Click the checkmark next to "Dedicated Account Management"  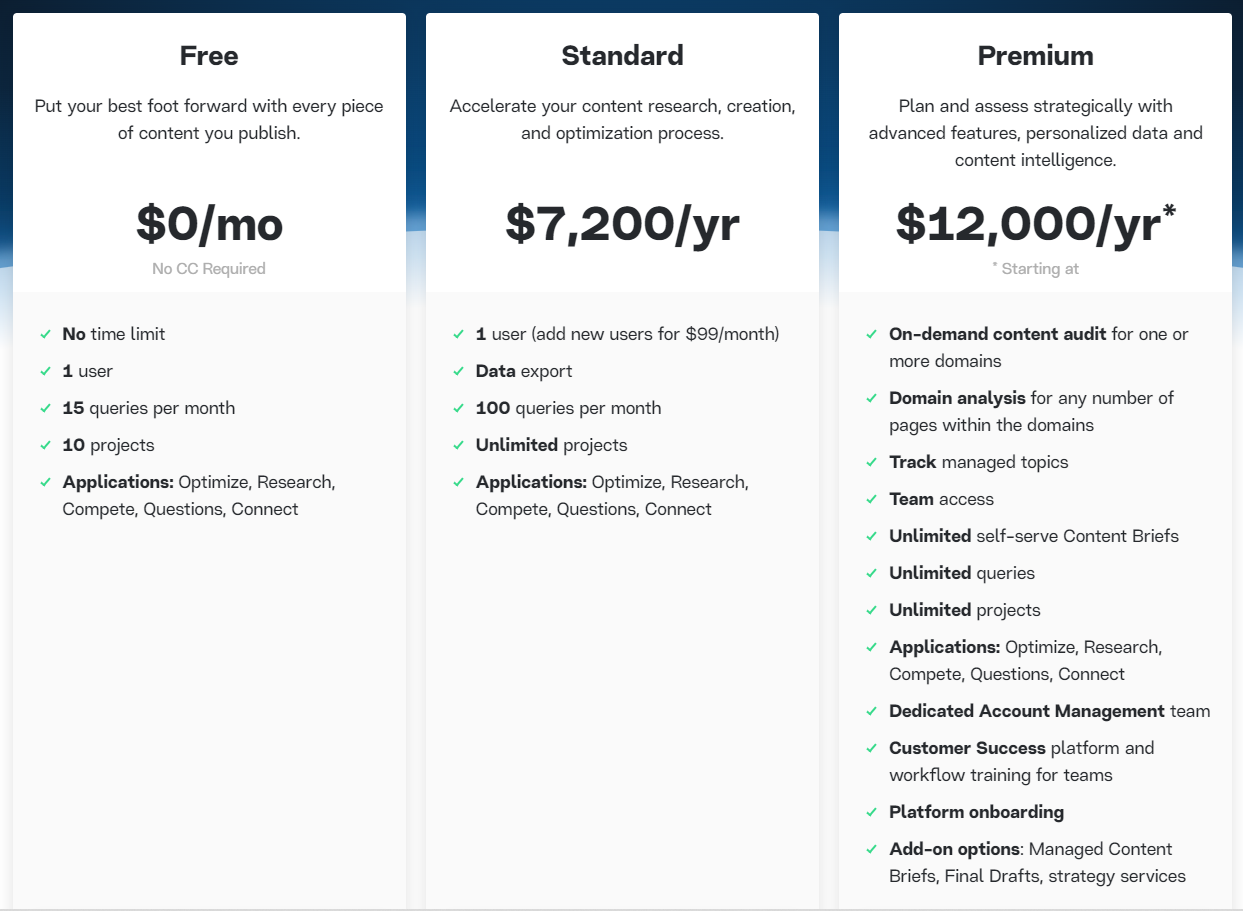click(x=872, y=711)
